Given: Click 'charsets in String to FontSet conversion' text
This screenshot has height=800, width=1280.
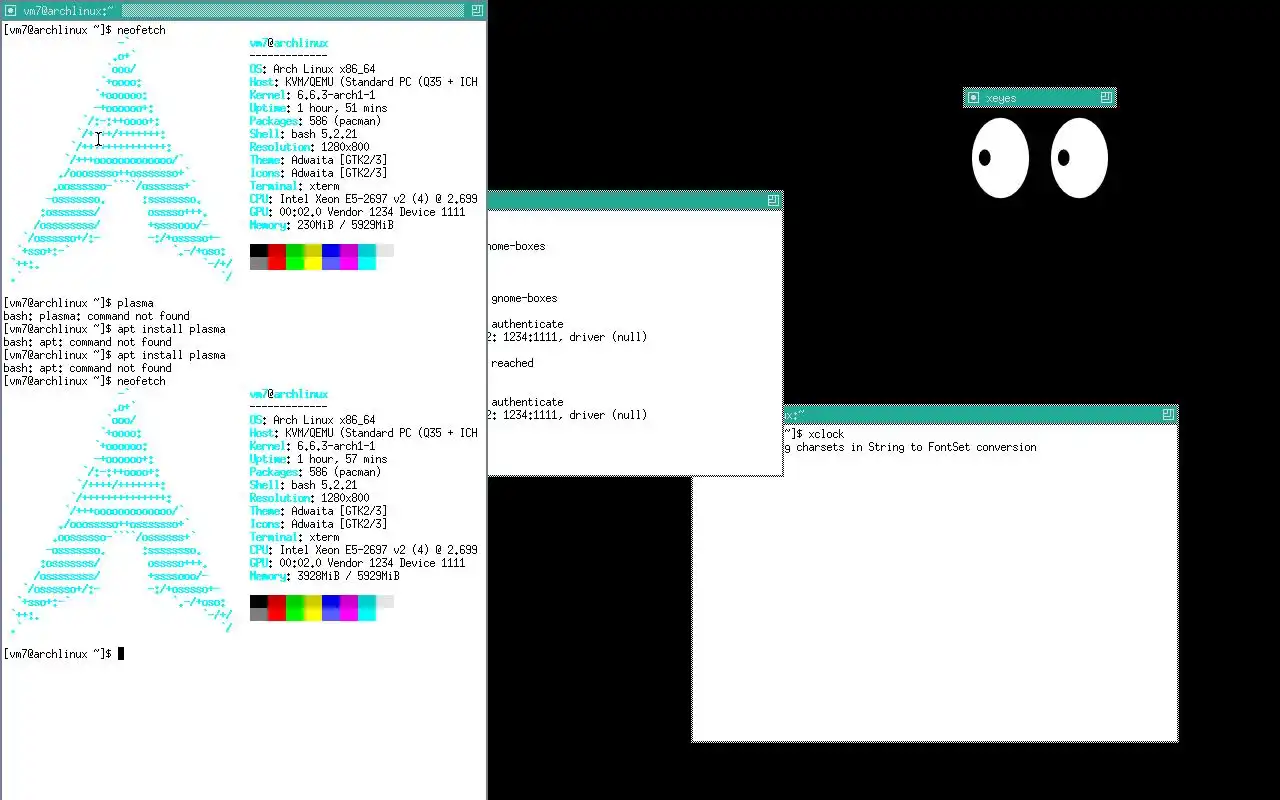Looking at the screenshot, I should tap(916, 447).
